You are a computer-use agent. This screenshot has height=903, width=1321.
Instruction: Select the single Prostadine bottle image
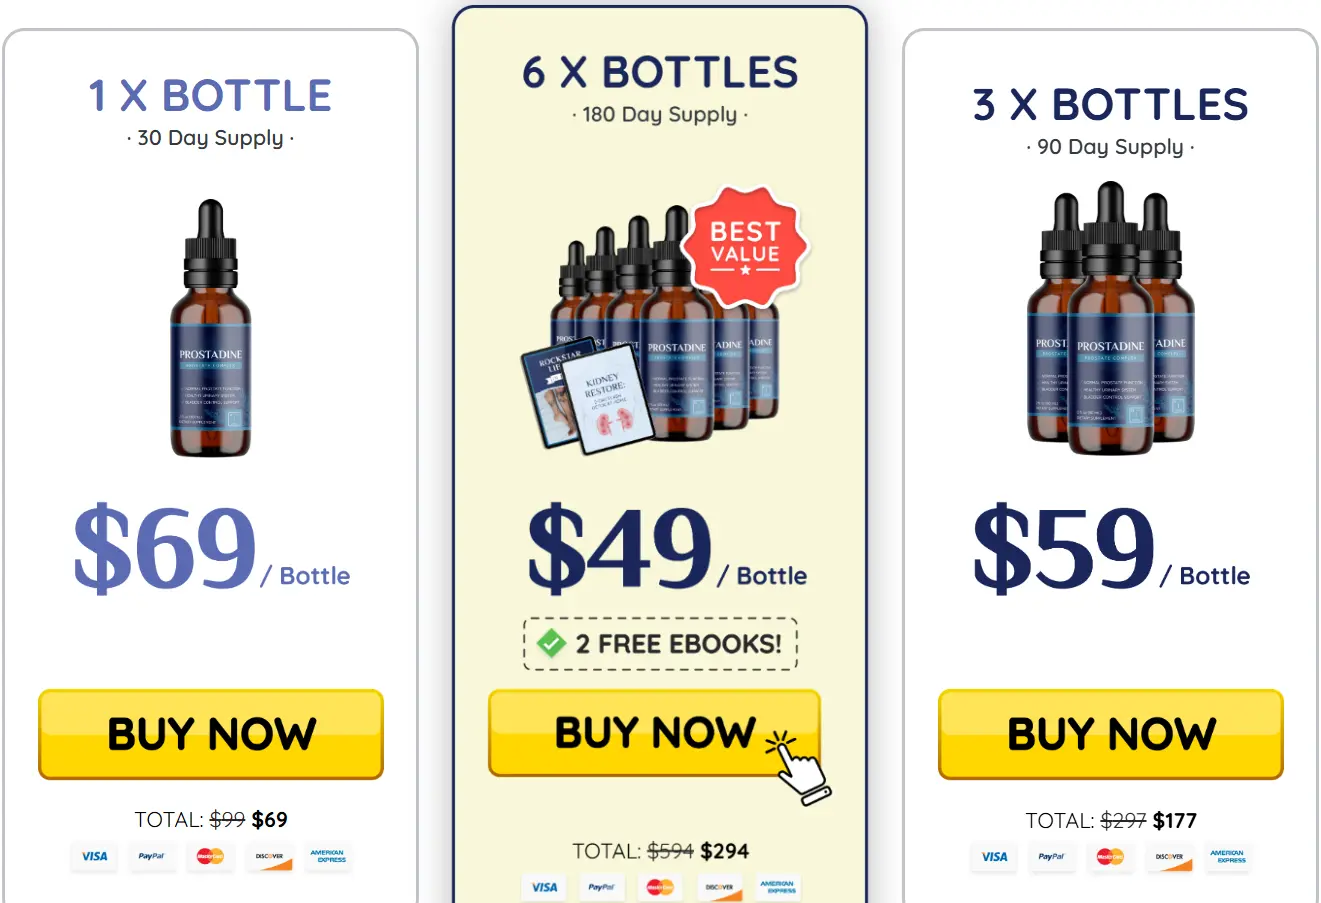click(211, 328)
